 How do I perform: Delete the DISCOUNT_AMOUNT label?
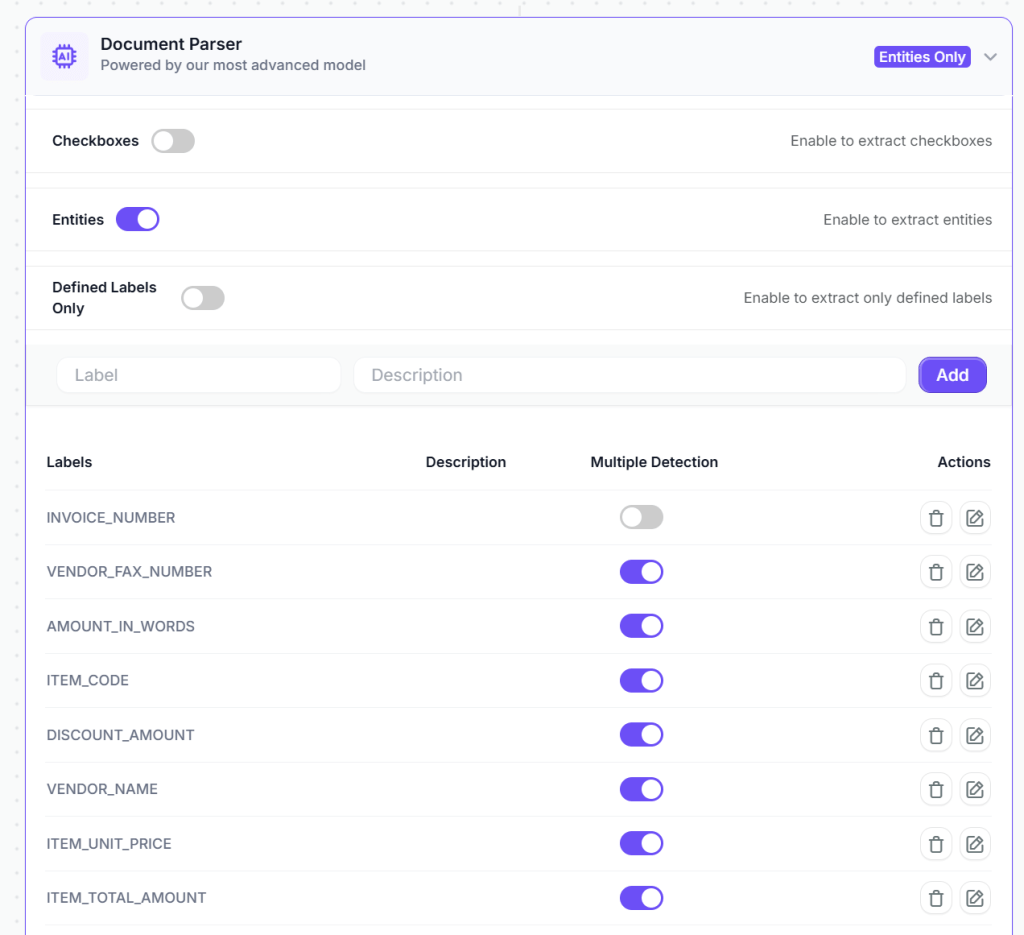tap(936, 735)
